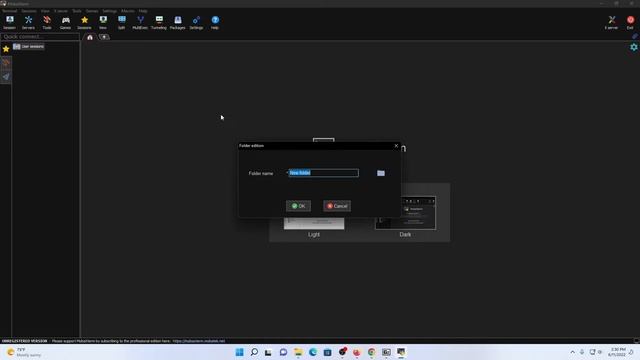Open the clock and date panel
Image resolution: width=640 pixels, height=360 pixels.
617,352
